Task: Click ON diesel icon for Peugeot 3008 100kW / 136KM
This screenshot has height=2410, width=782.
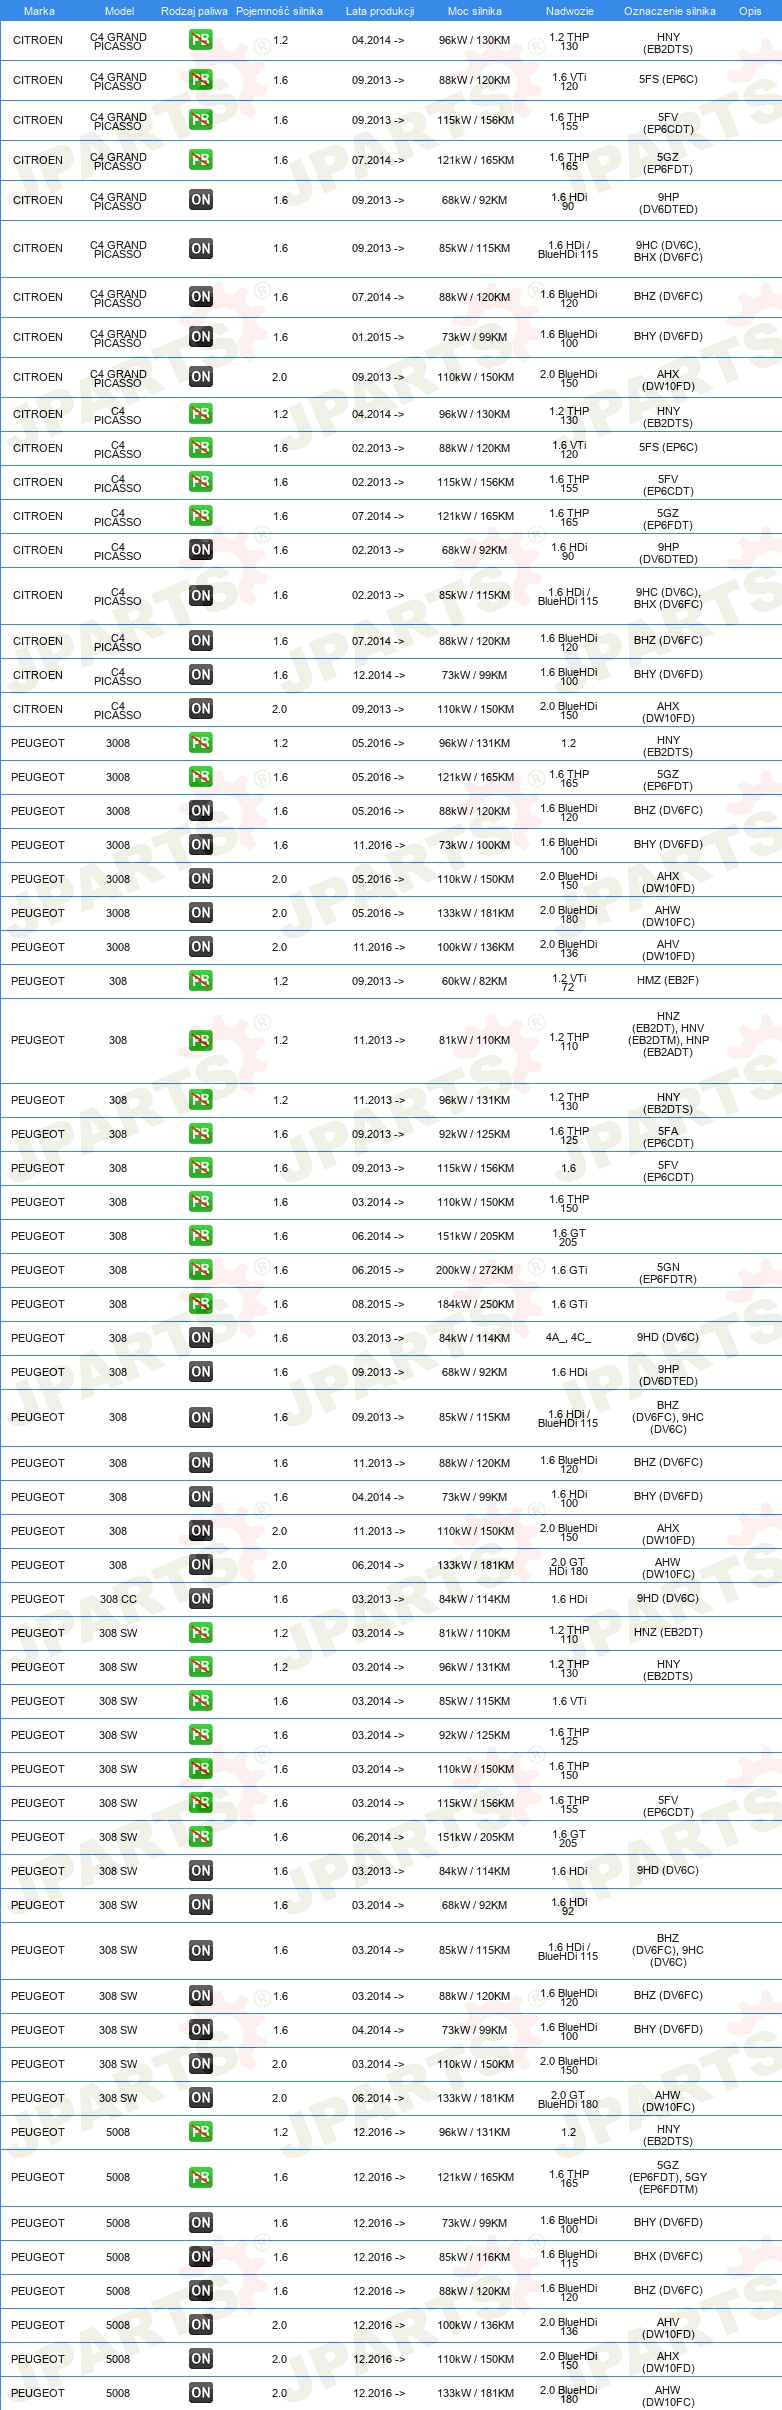Action: click(201, 947)
